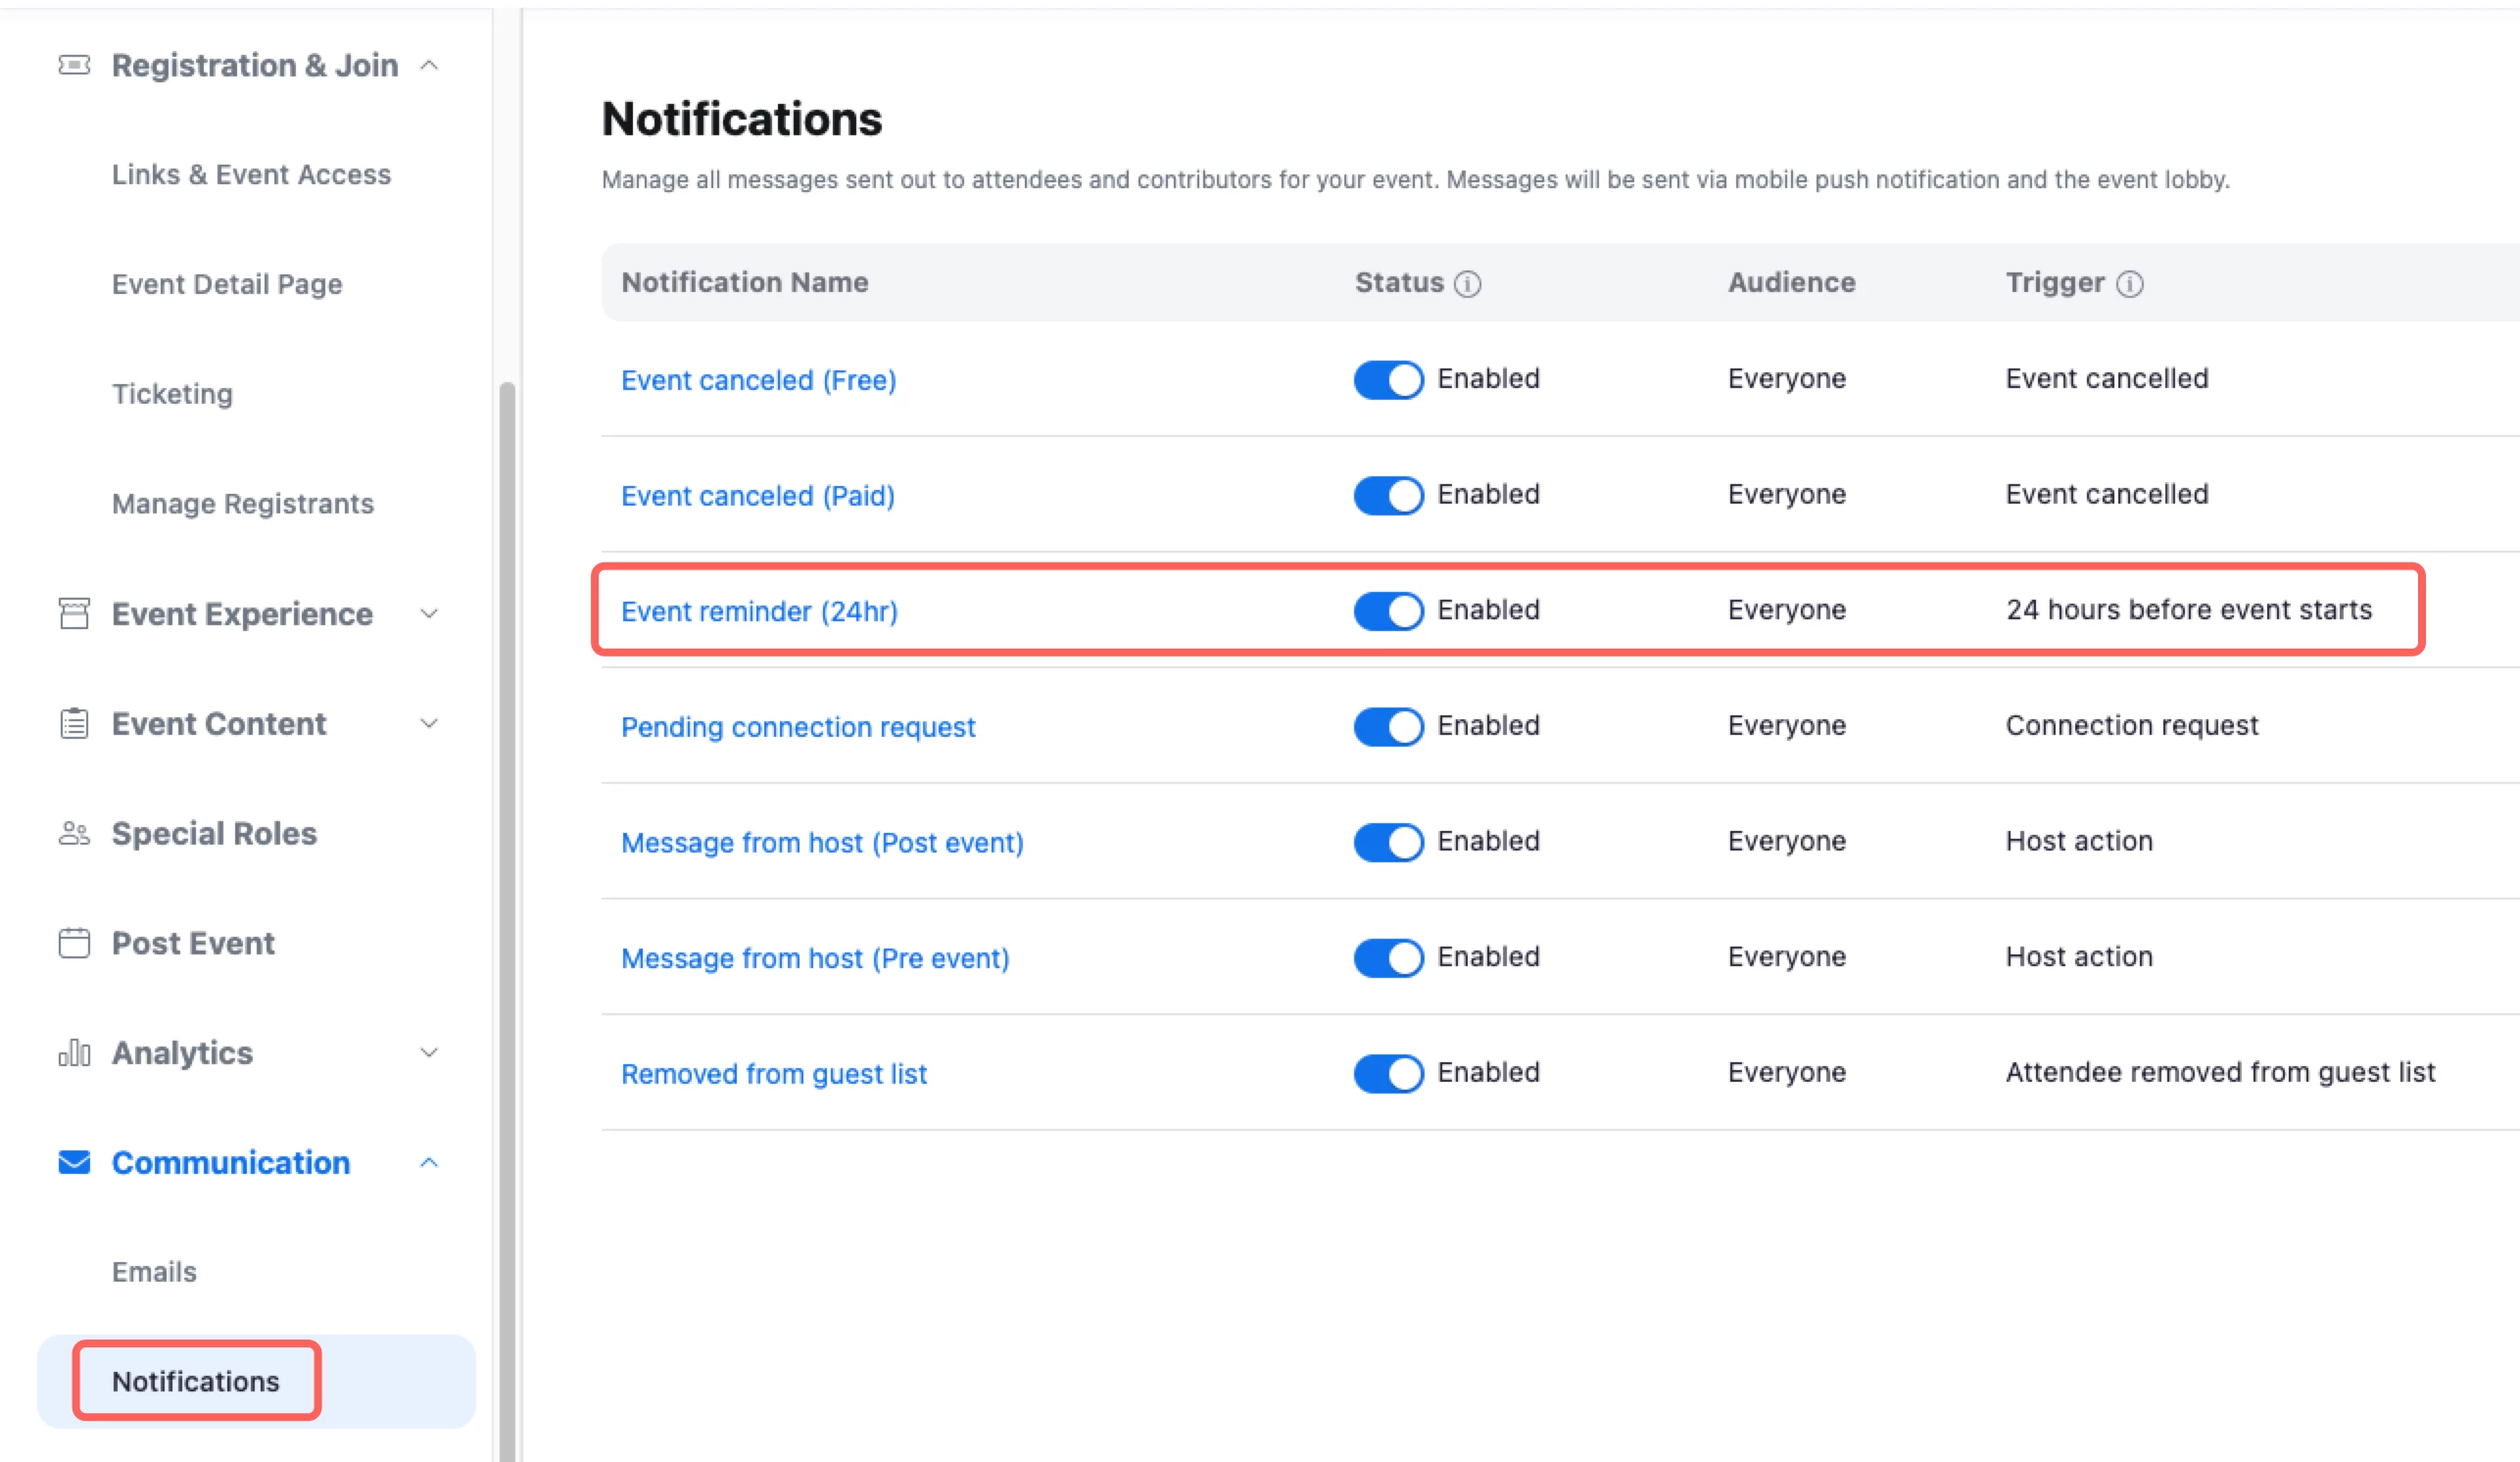
Task: Open the Pending connection request link
Action: coord(797,727)
